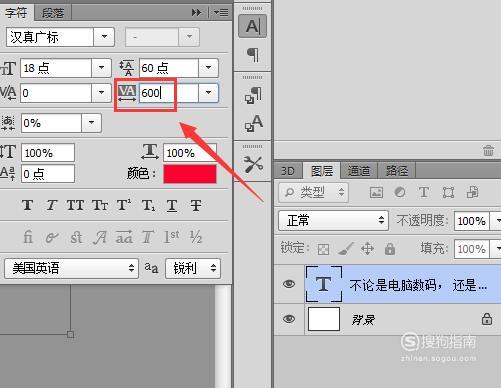
Task: Open the leading 60 点 dropdown arrow
Action: (x=208, y=68)
